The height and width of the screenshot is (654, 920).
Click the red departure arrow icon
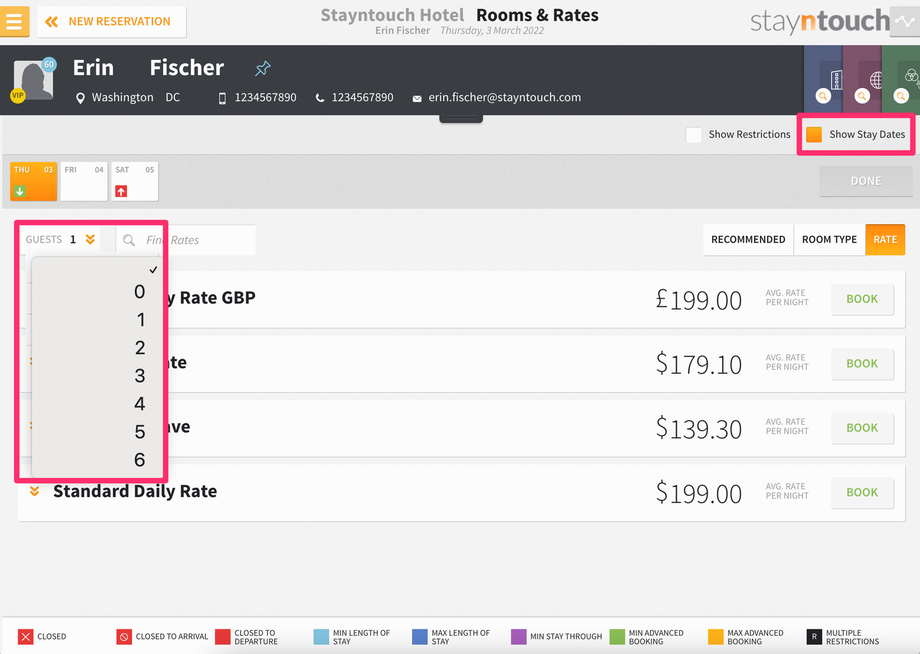point(121,191)
